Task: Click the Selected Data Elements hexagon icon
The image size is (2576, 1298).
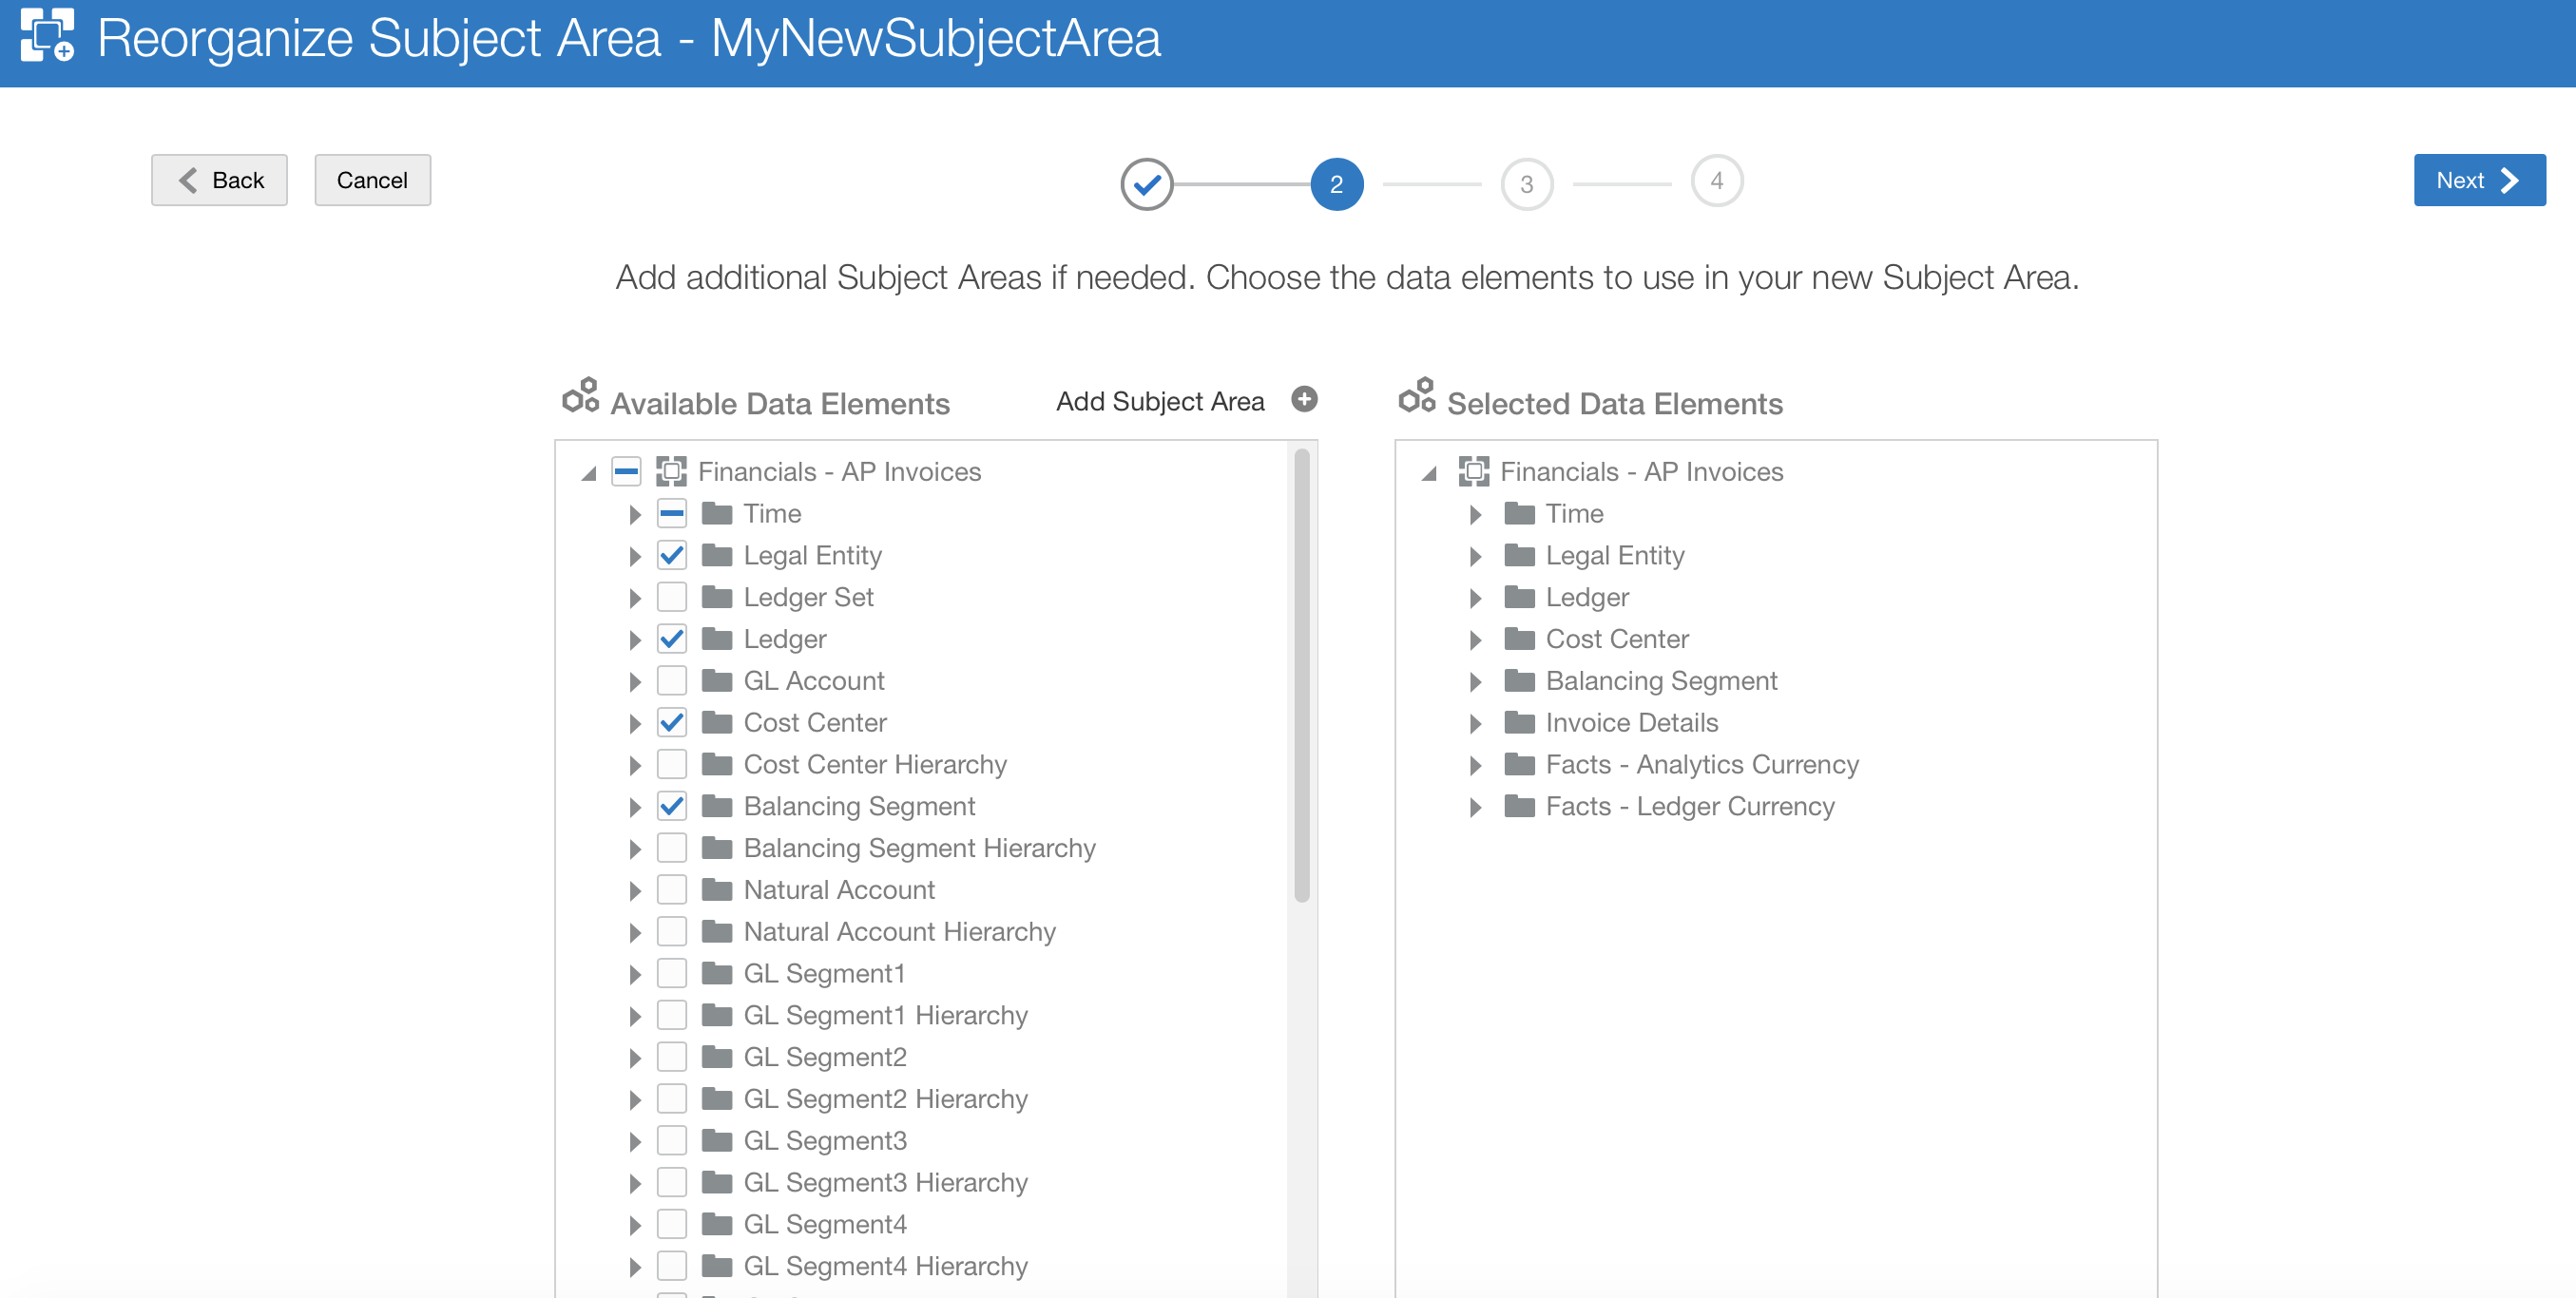Action: click(1416, 396)
